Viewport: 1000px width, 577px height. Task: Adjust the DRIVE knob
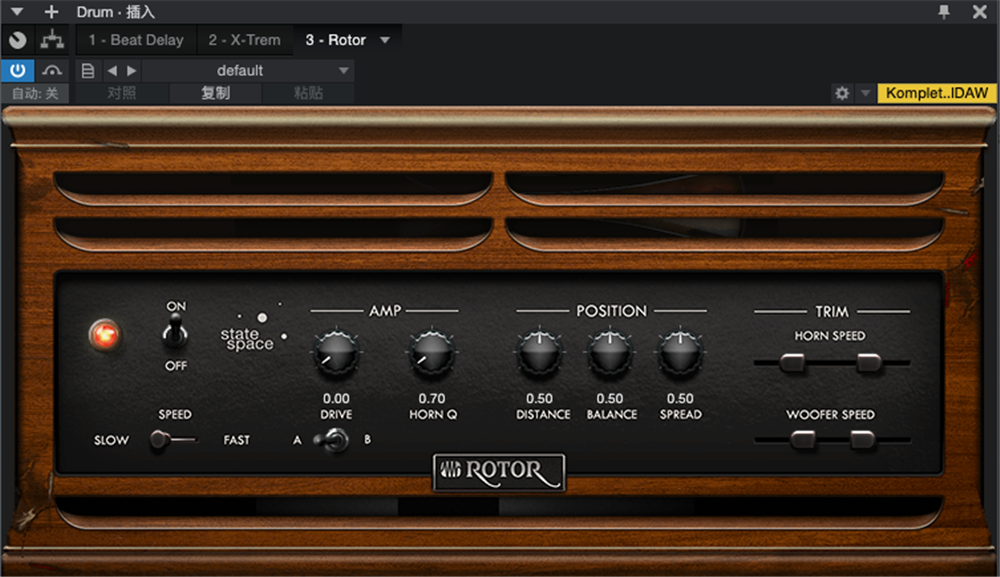pyautogui.click(x=336, y=353)
